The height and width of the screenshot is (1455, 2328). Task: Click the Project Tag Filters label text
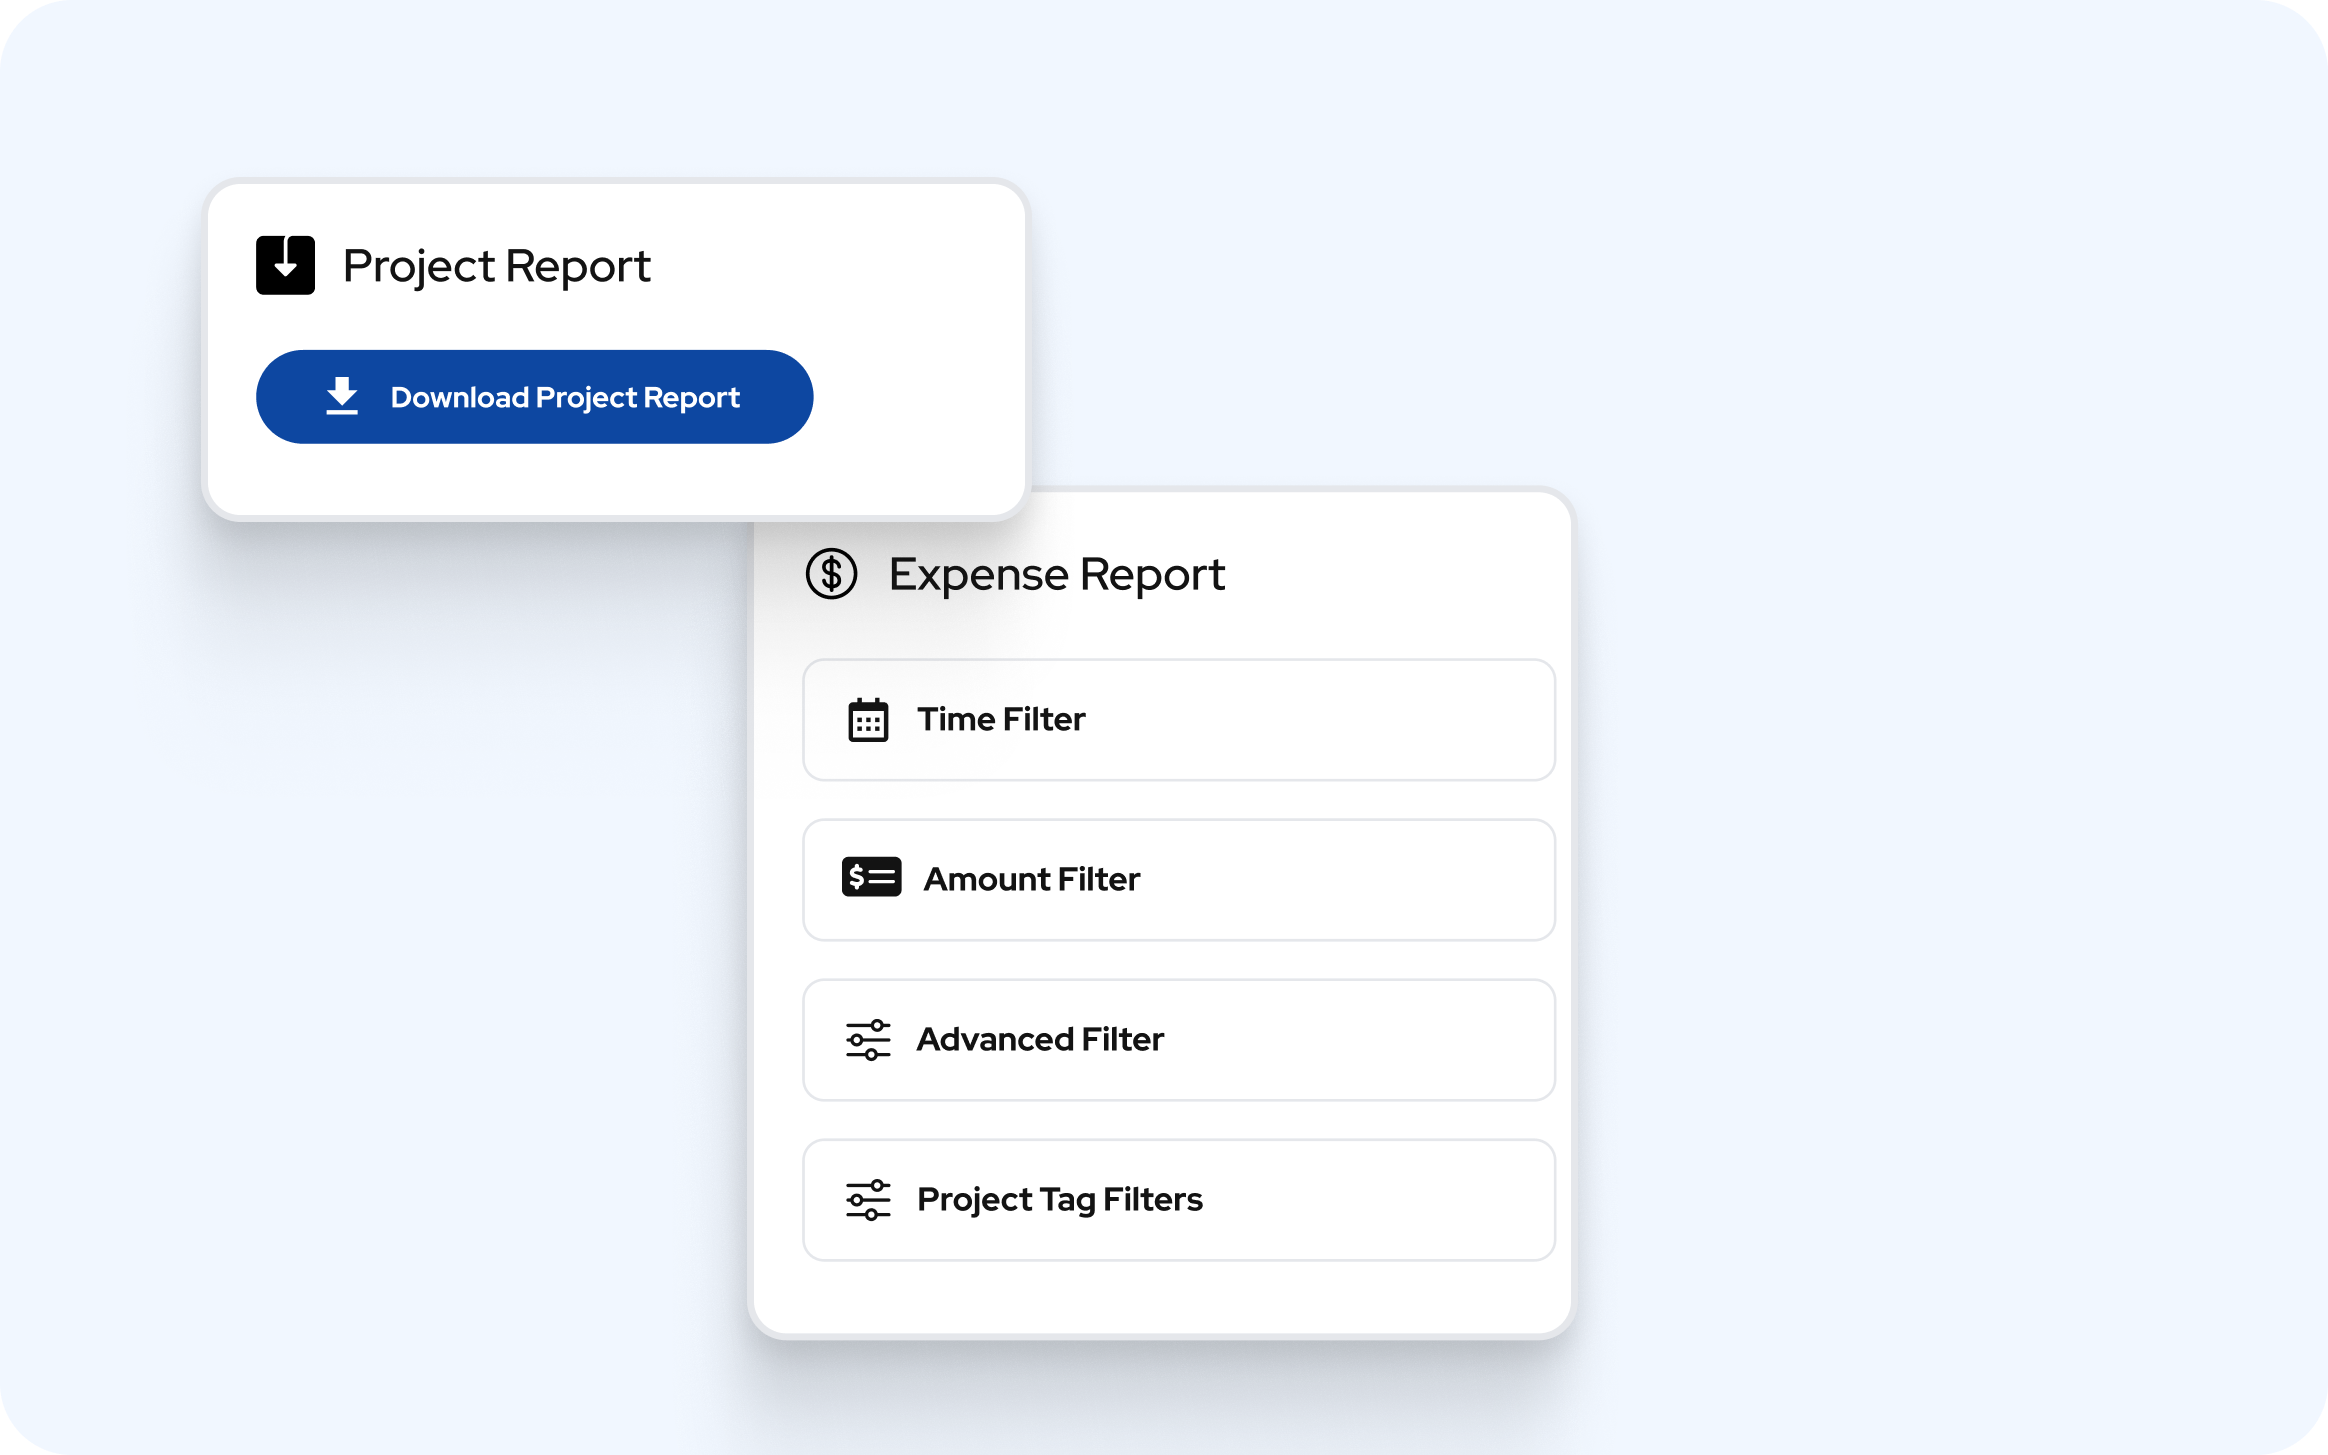click(1059, 1200)
